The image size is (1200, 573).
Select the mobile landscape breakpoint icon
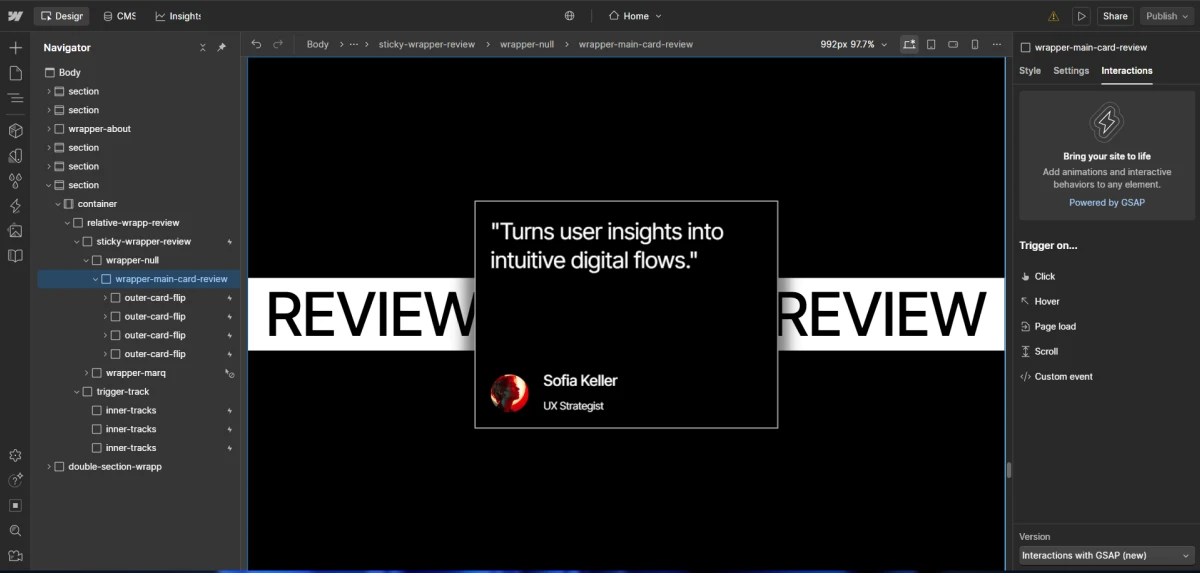point(952,44)
